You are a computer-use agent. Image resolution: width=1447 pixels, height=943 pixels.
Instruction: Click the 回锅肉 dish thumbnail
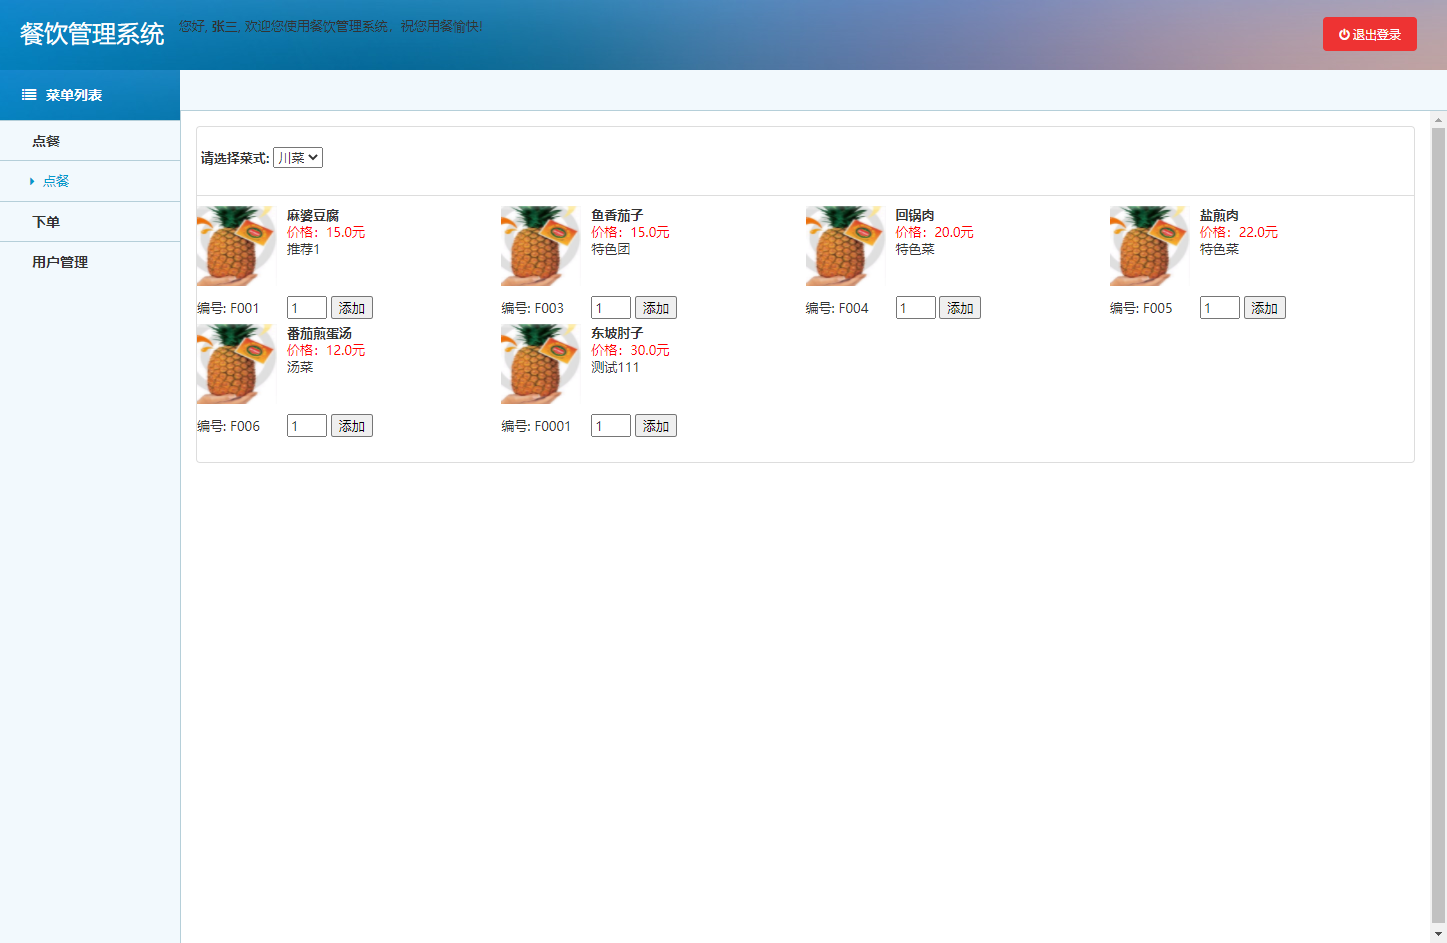[846, 246]
